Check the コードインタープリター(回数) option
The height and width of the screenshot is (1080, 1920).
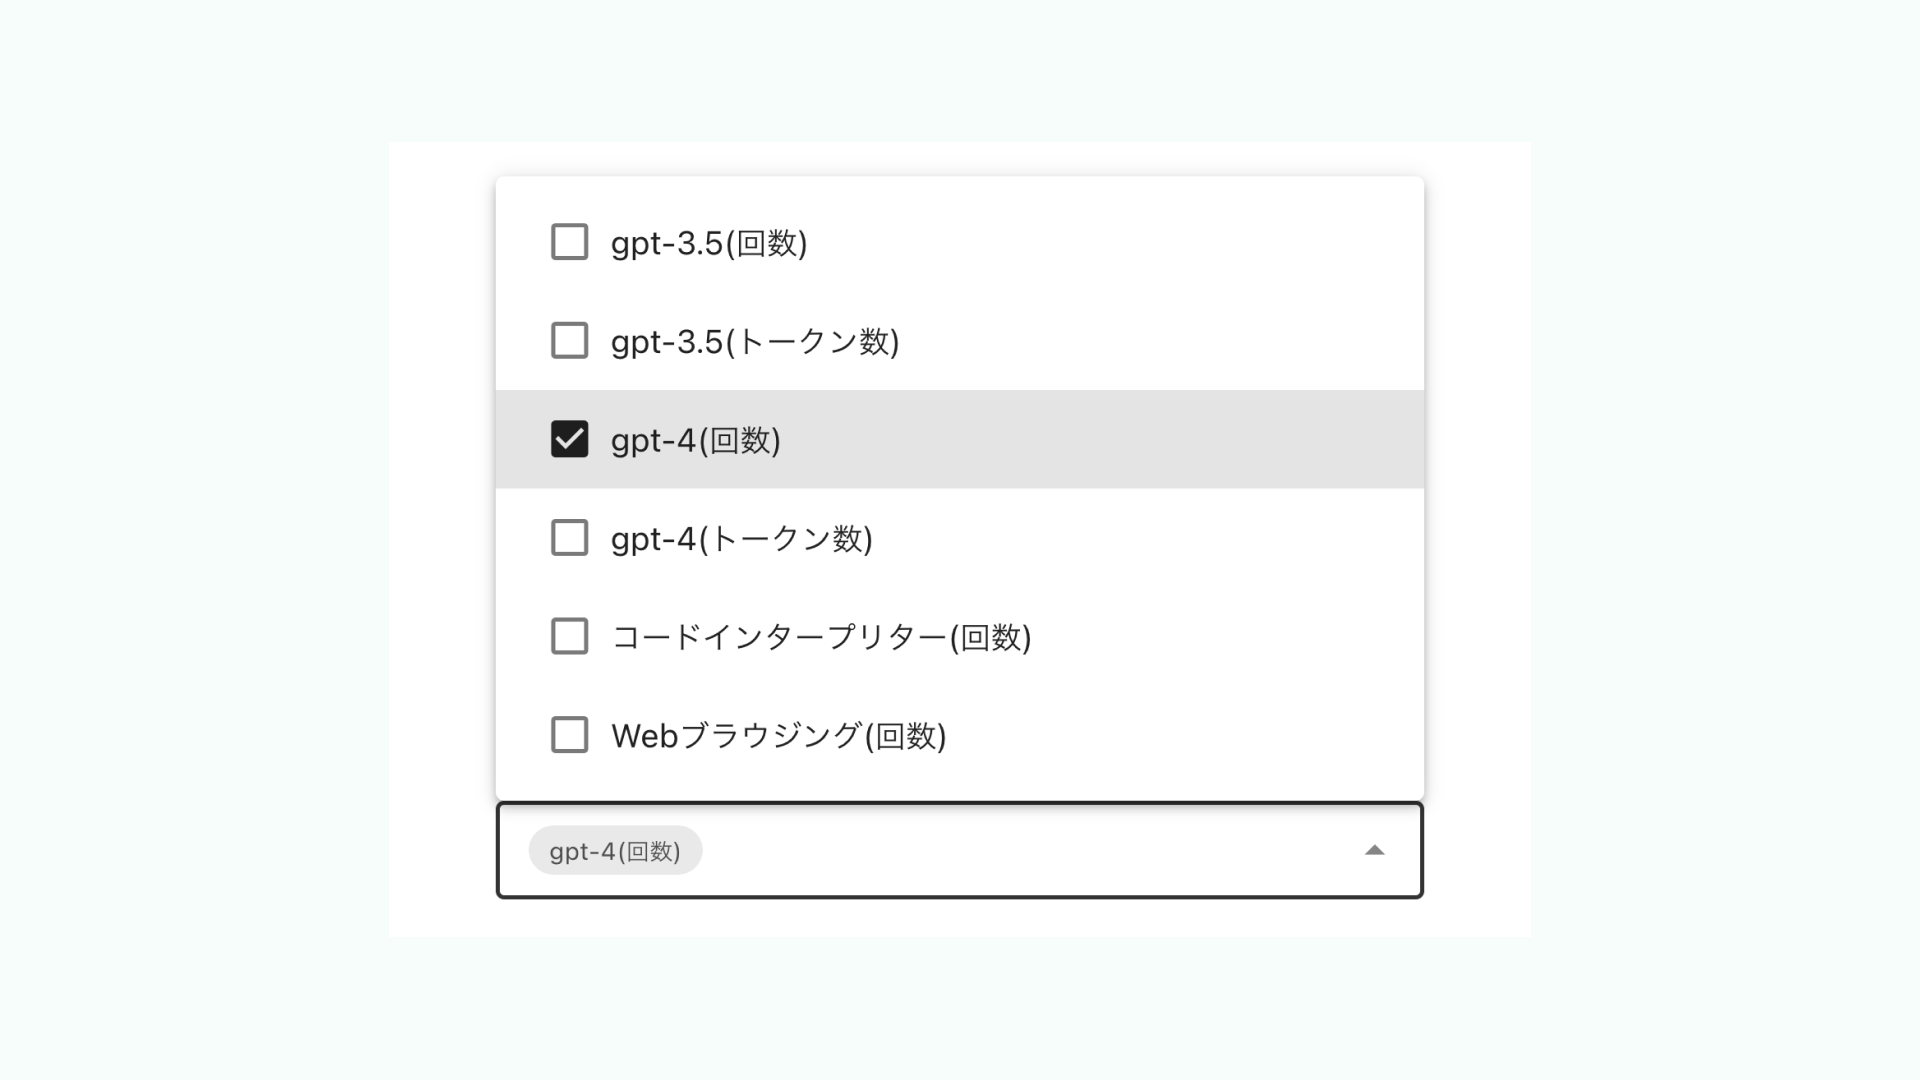568,636
